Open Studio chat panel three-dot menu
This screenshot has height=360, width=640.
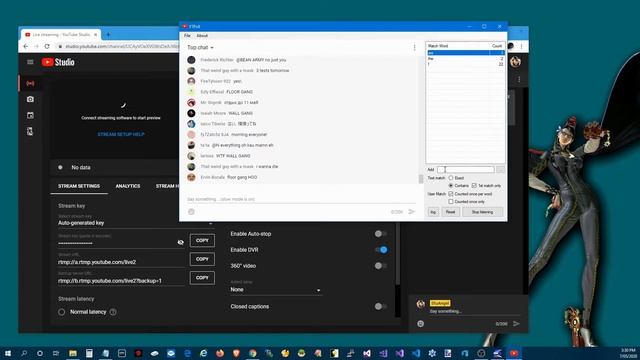tap(519, 80)
